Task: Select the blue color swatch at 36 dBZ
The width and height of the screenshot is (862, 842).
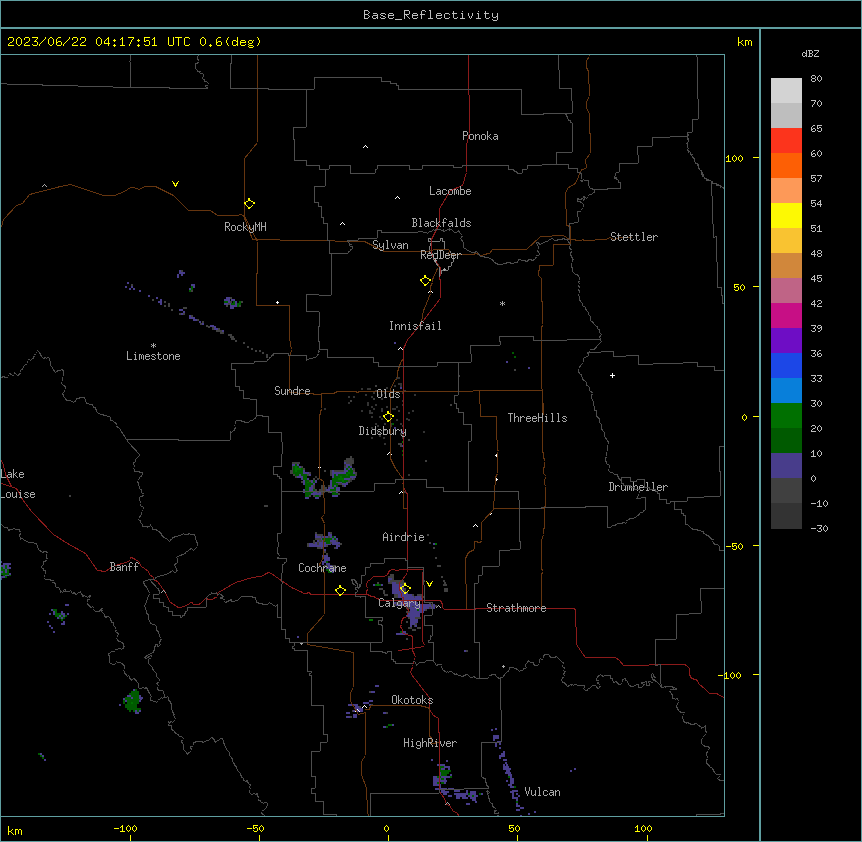Action: (x=786, y=365)
